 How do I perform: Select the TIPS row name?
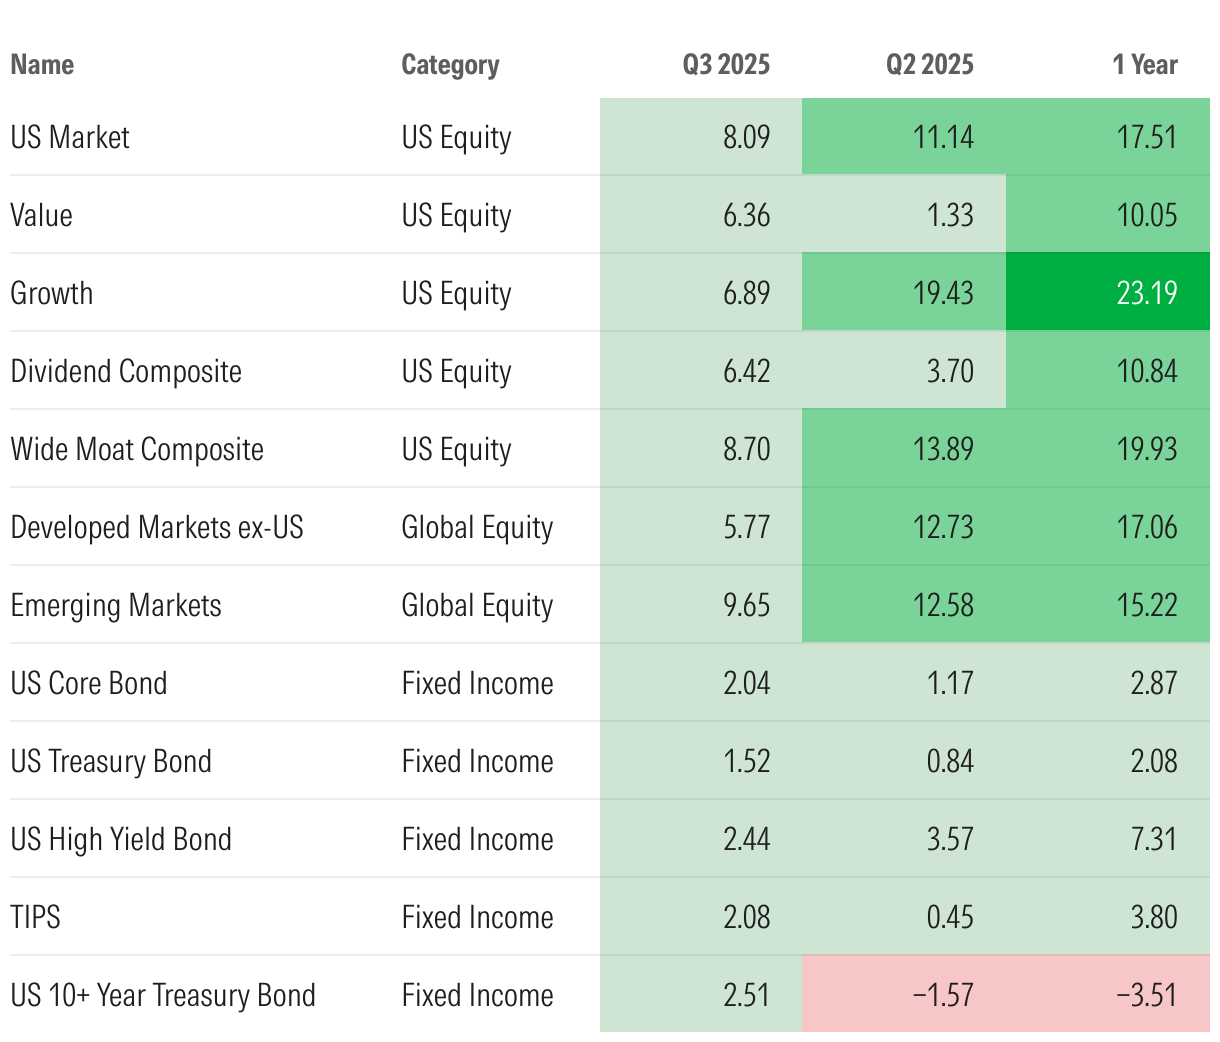click(x=36, y=917)
